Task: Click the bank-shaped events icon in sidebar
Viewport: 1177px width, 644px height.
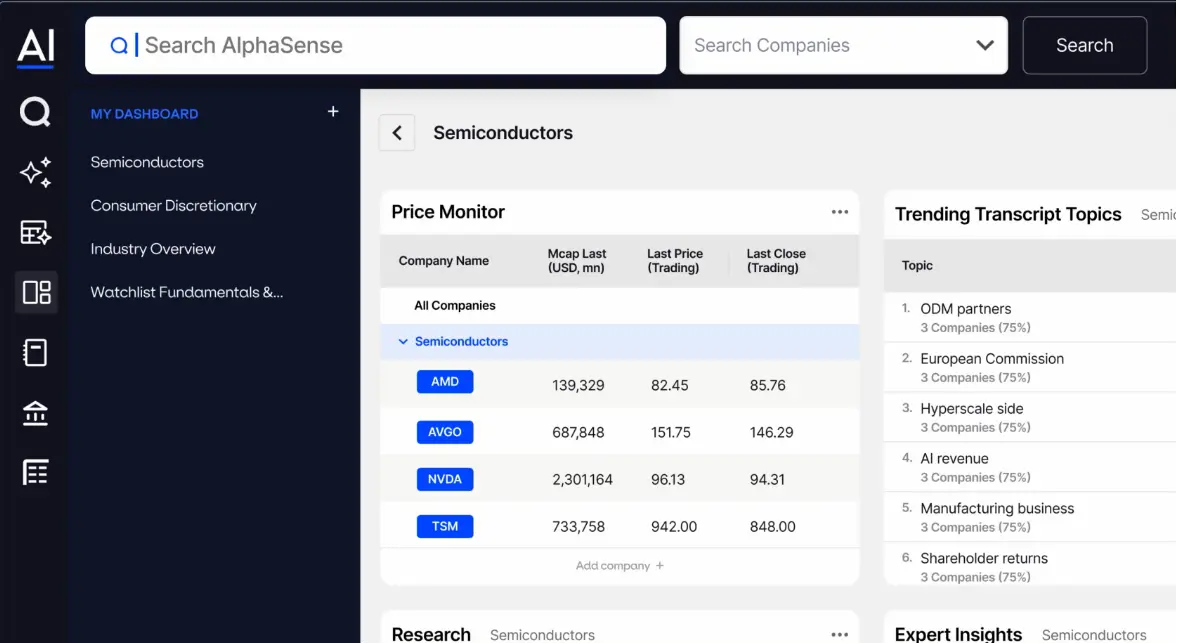Action: 34,412
